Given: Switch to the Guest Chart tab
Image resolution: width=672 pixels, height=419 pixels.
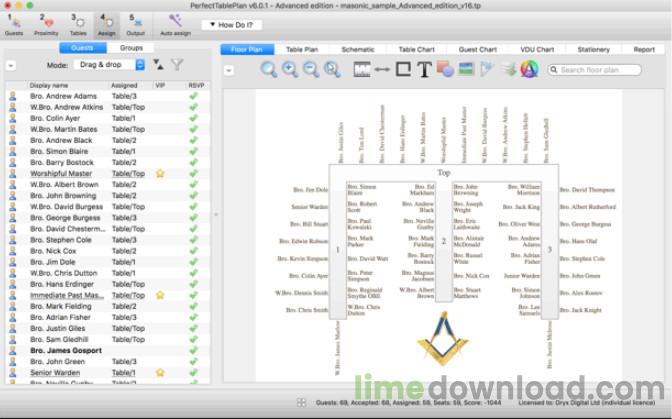Looking at the screenshot, I should point(477,49).
